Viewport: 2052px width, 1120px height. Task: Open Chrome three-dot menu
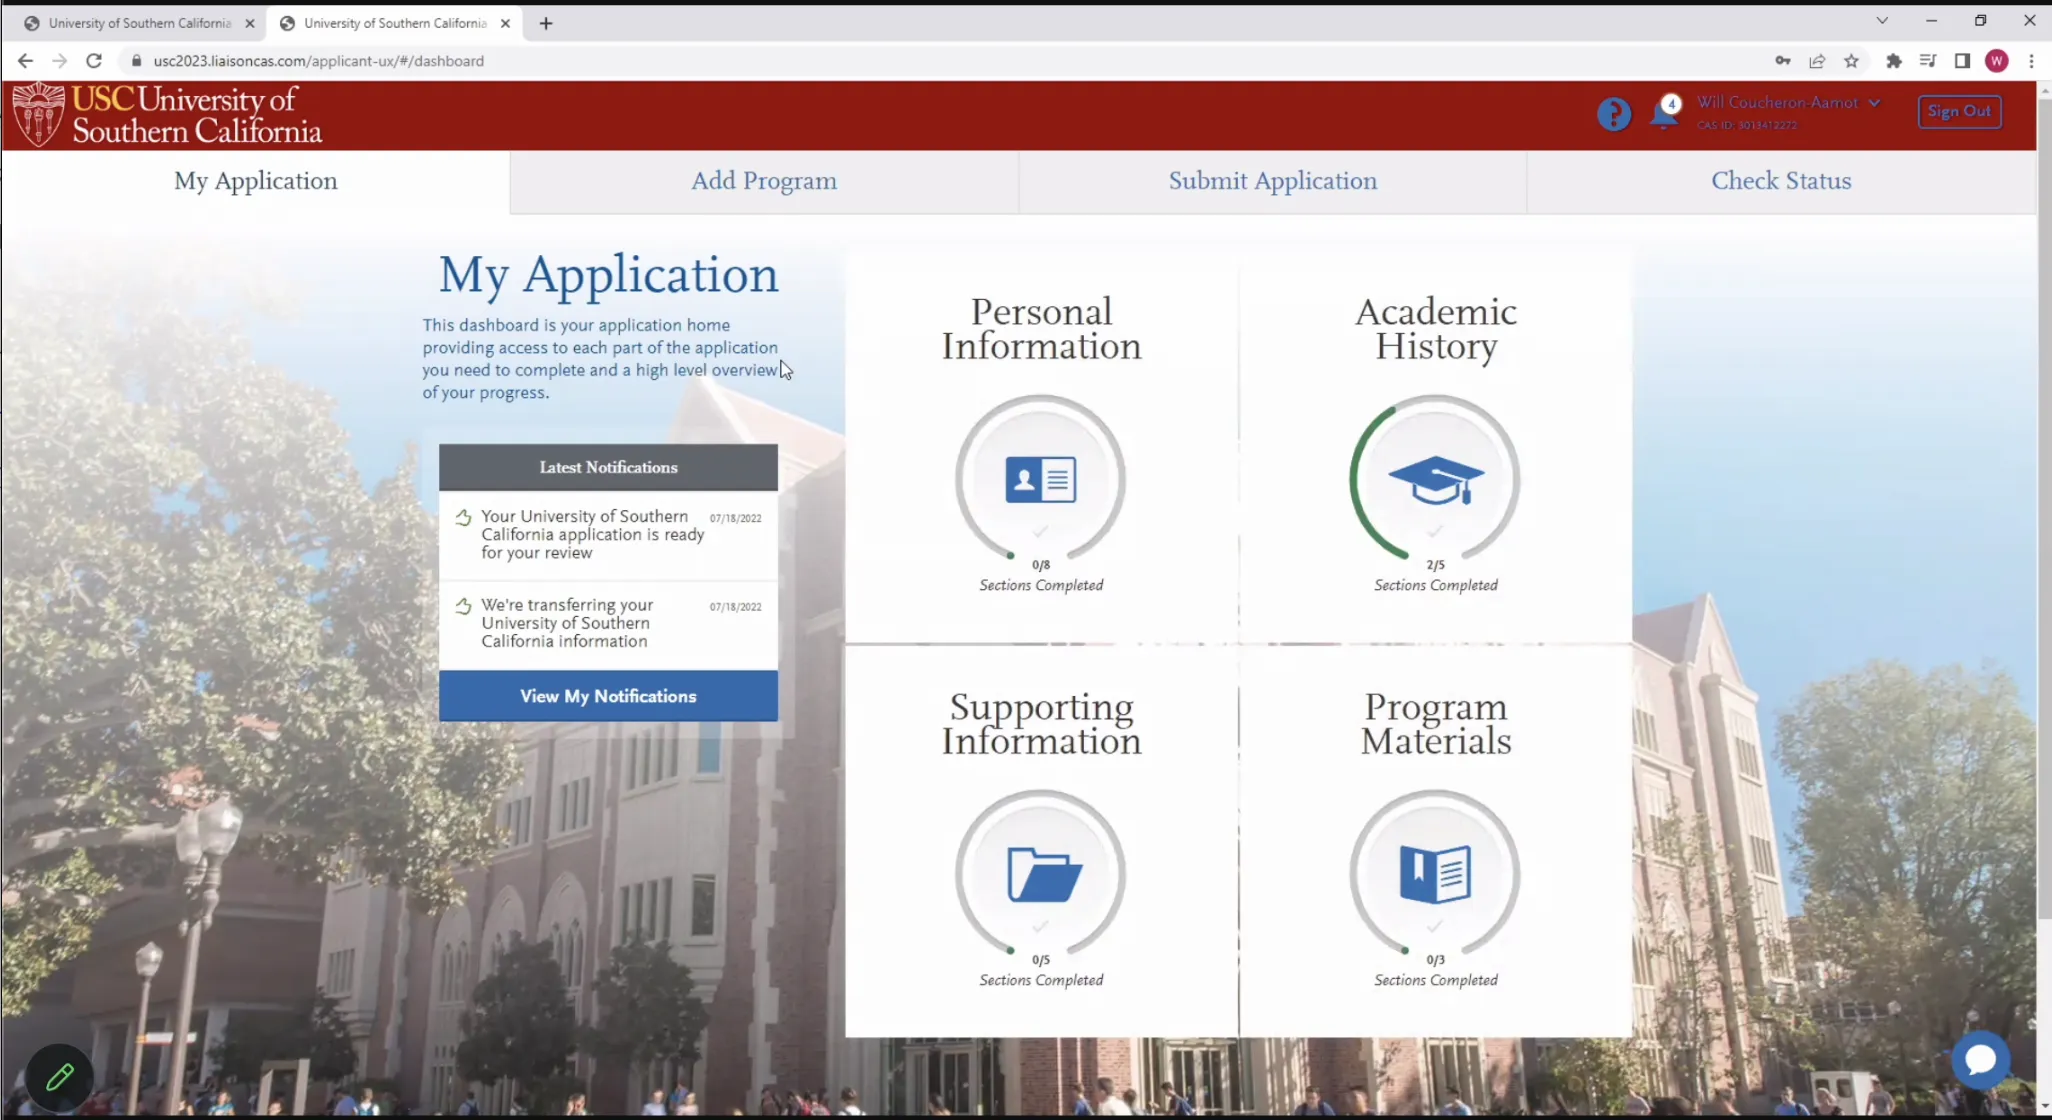[2031, 61]
